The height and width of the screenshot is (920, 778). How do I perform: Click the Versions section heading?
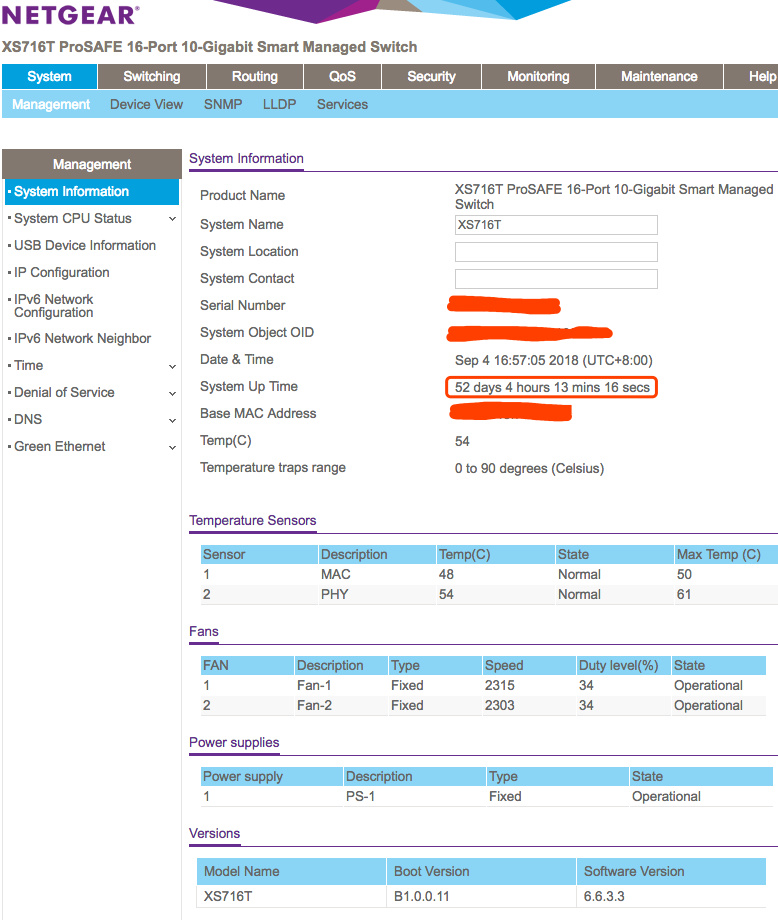coord(214,833)
